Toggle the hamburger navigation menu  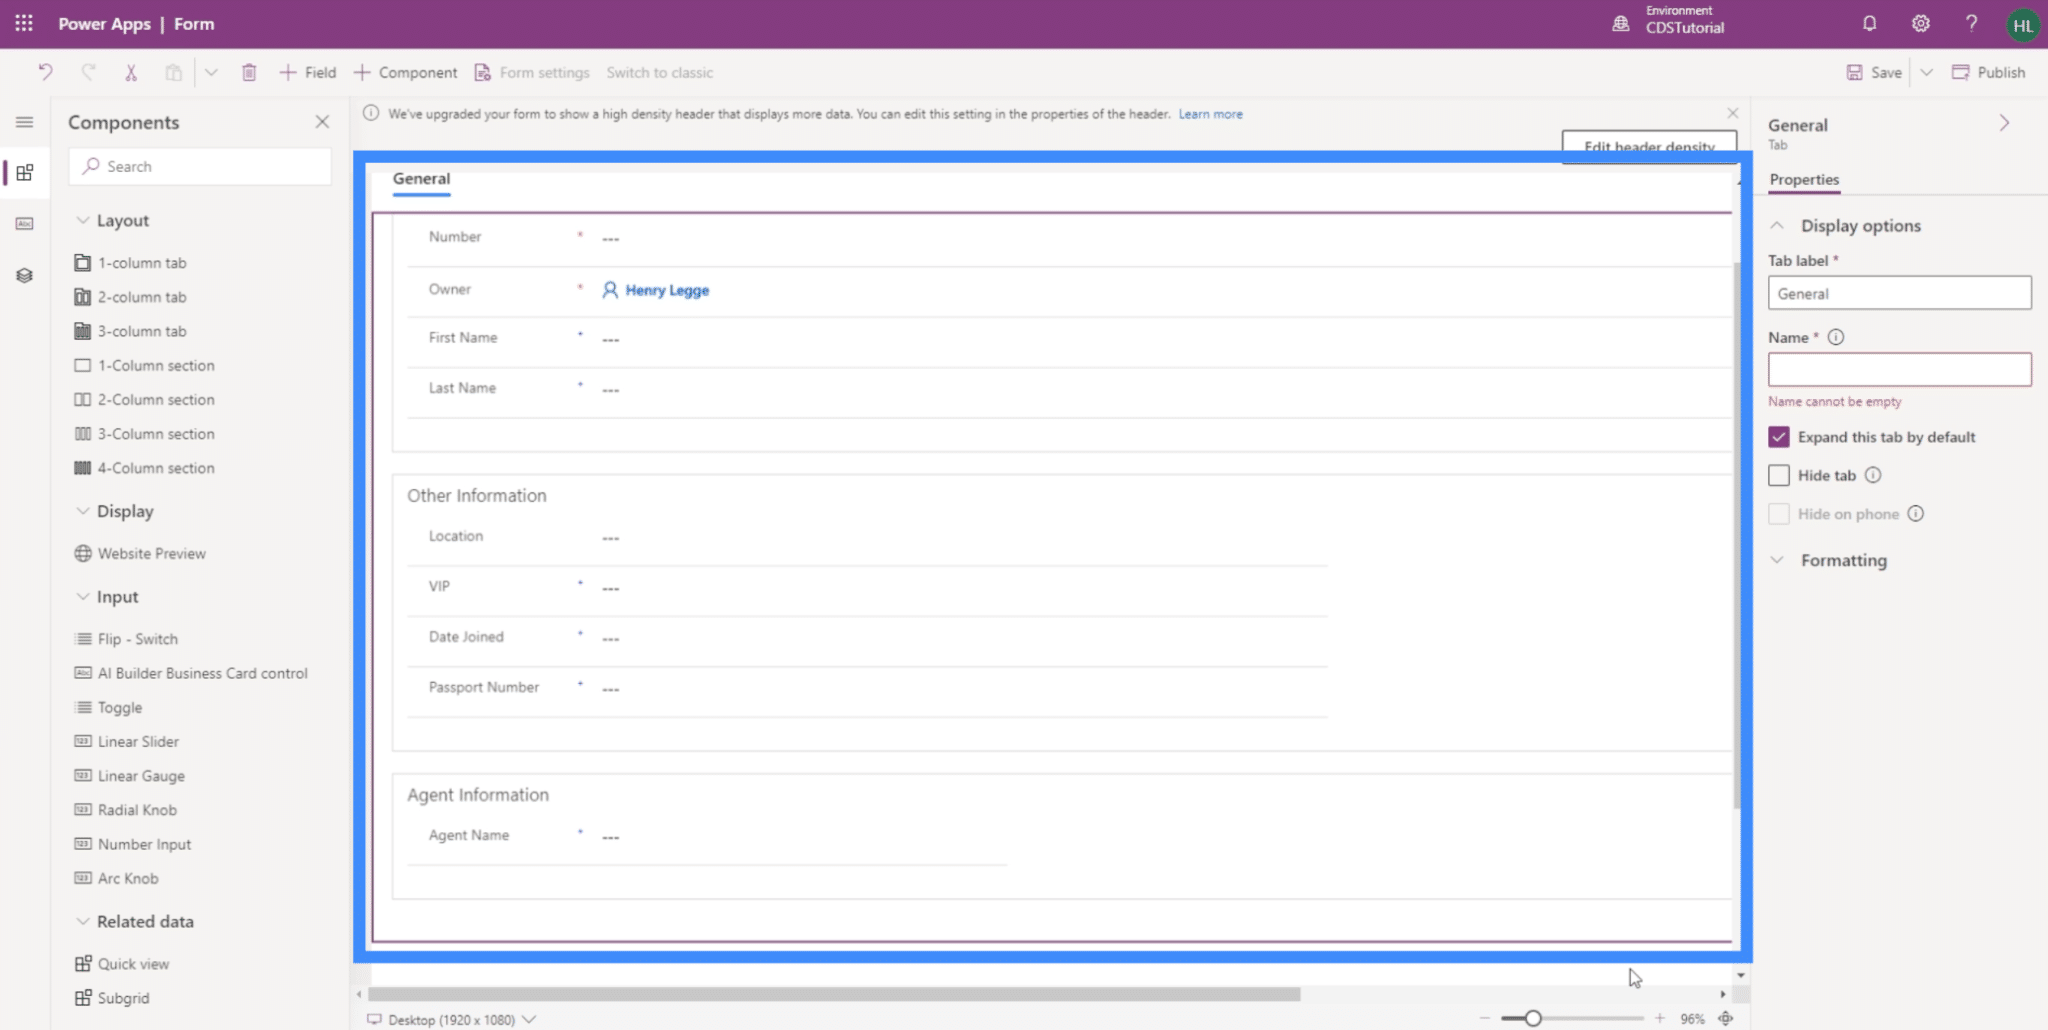point(25,122)
